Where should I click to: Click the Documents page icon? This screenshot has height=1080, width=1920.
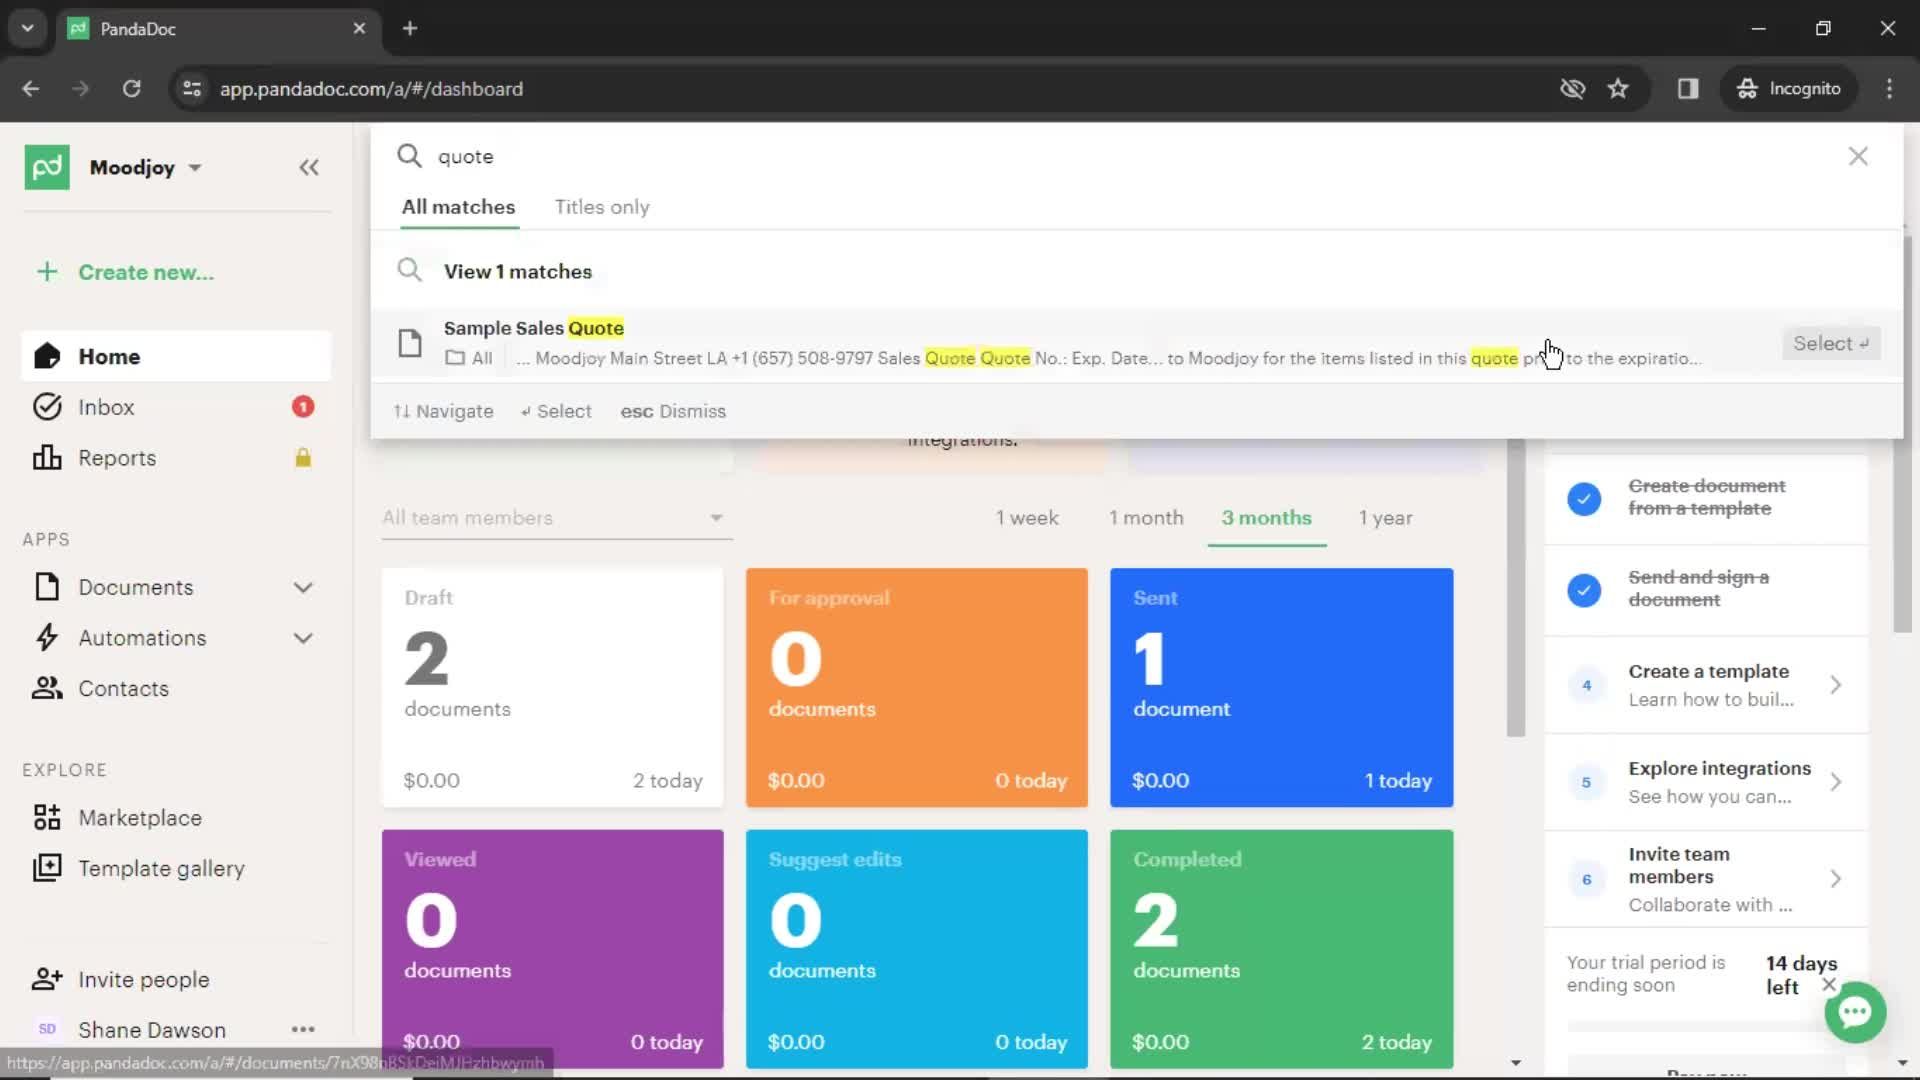pyautogui.click(x=47, y=587)
